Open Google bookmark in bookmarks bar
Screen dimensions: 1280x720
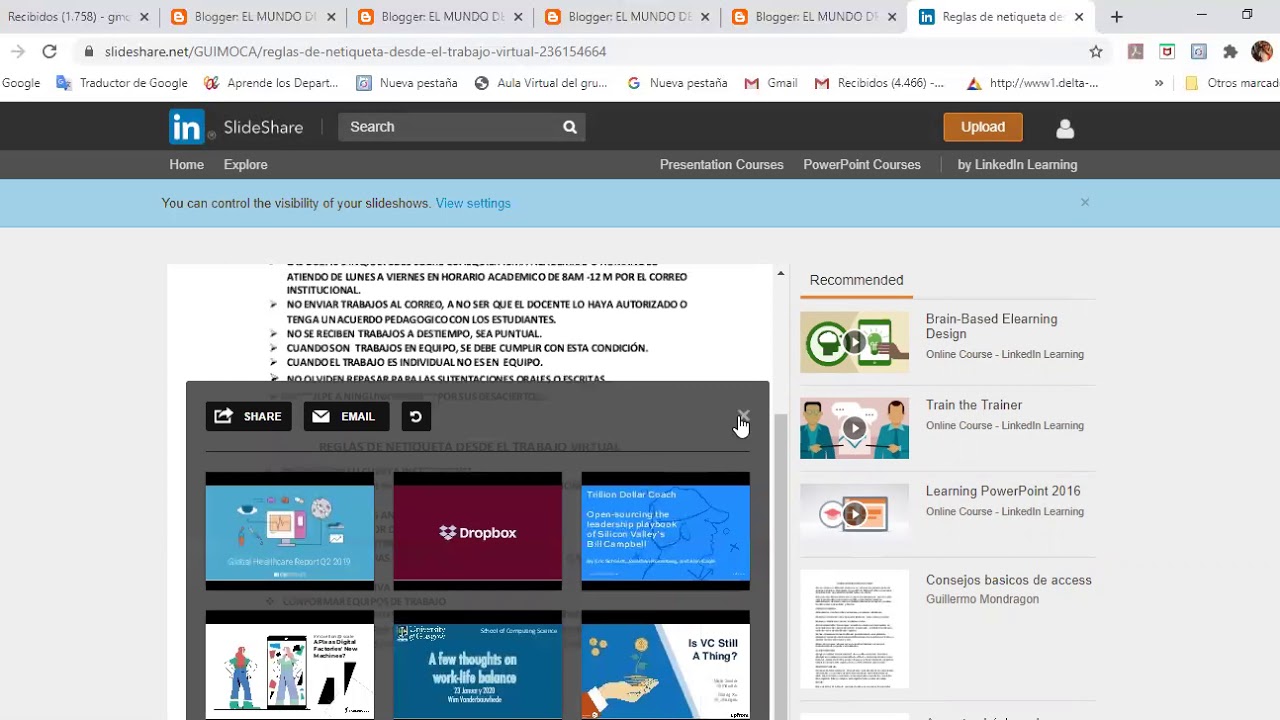coord(20,83)
